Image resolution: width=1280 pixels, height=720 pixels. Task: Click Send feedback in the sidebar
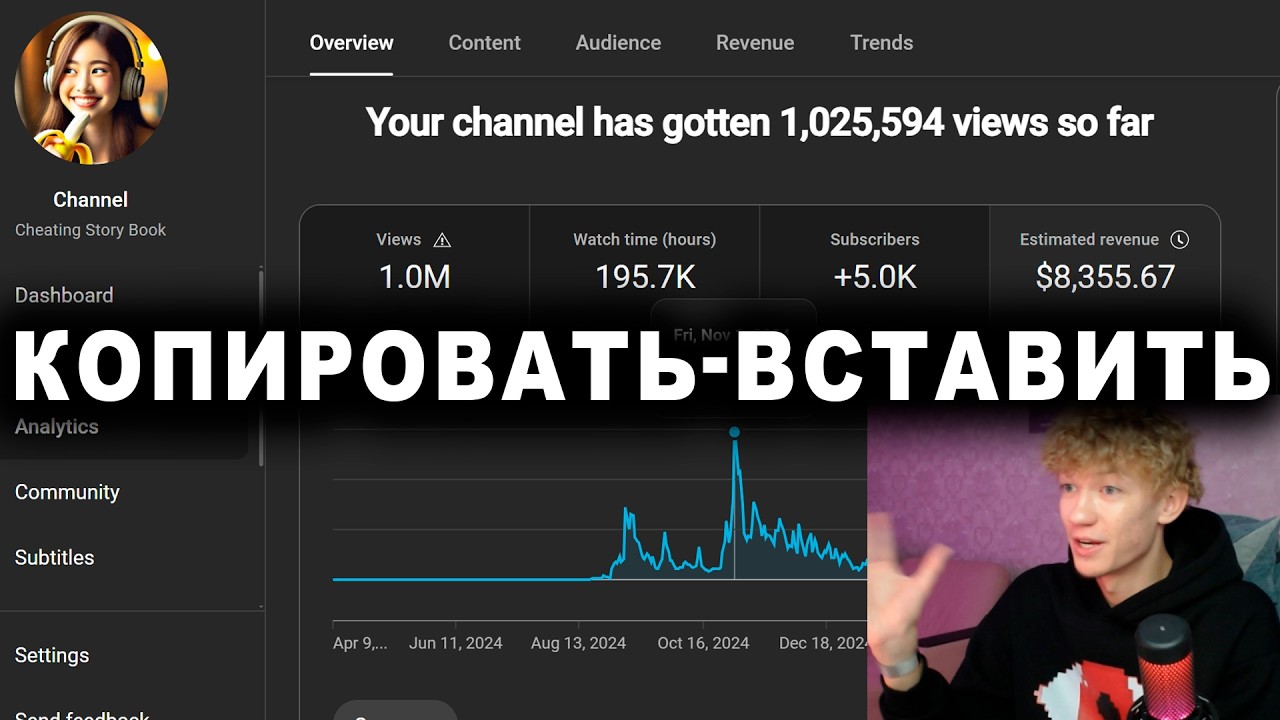[x=83, y=712]
